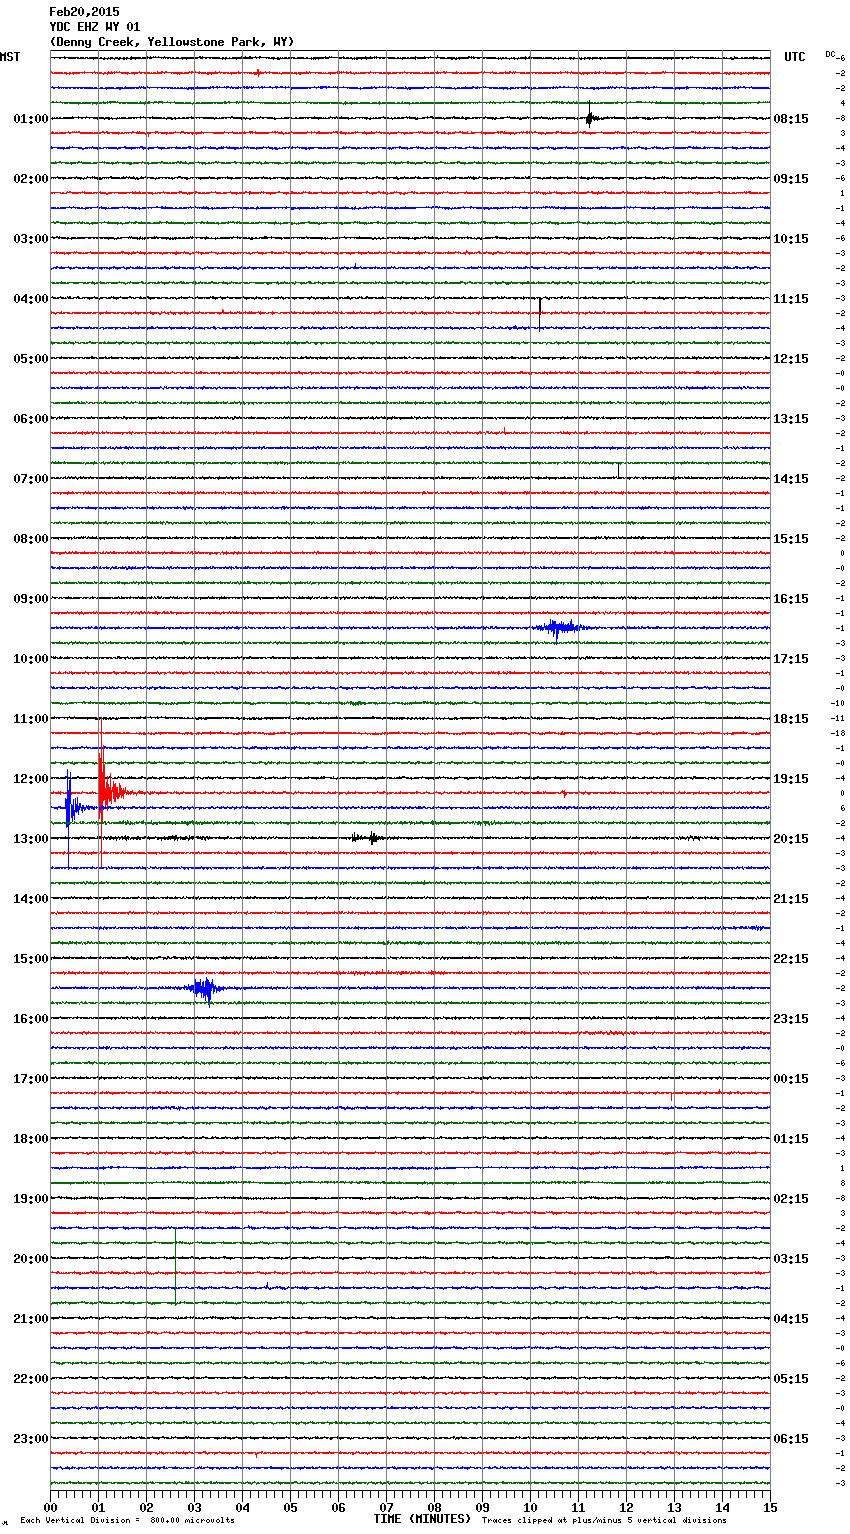This screenshot has width=850, height=1534.
Task: Click minute '15' on the bottom time axis
Action: (769, 1506)
